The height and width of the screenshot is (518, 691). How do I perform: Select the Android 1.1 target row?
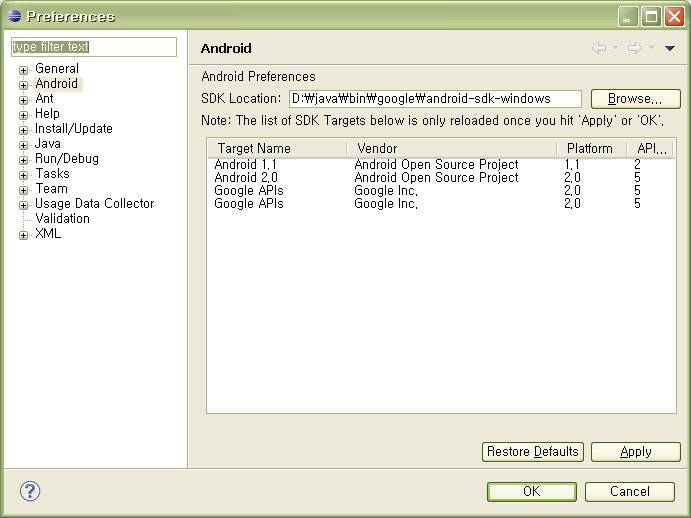coord(441,164)
